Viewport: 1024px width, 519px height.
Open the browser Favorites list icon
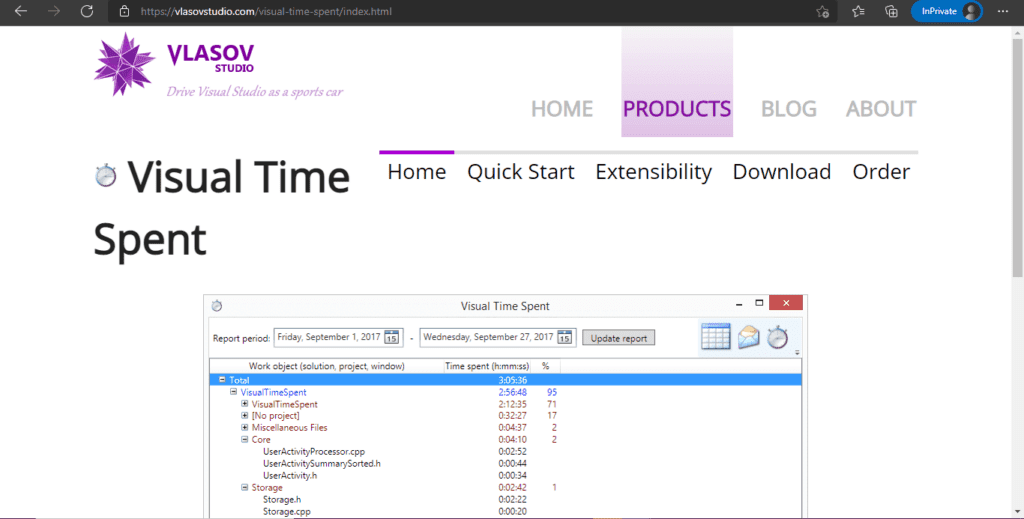858,11
